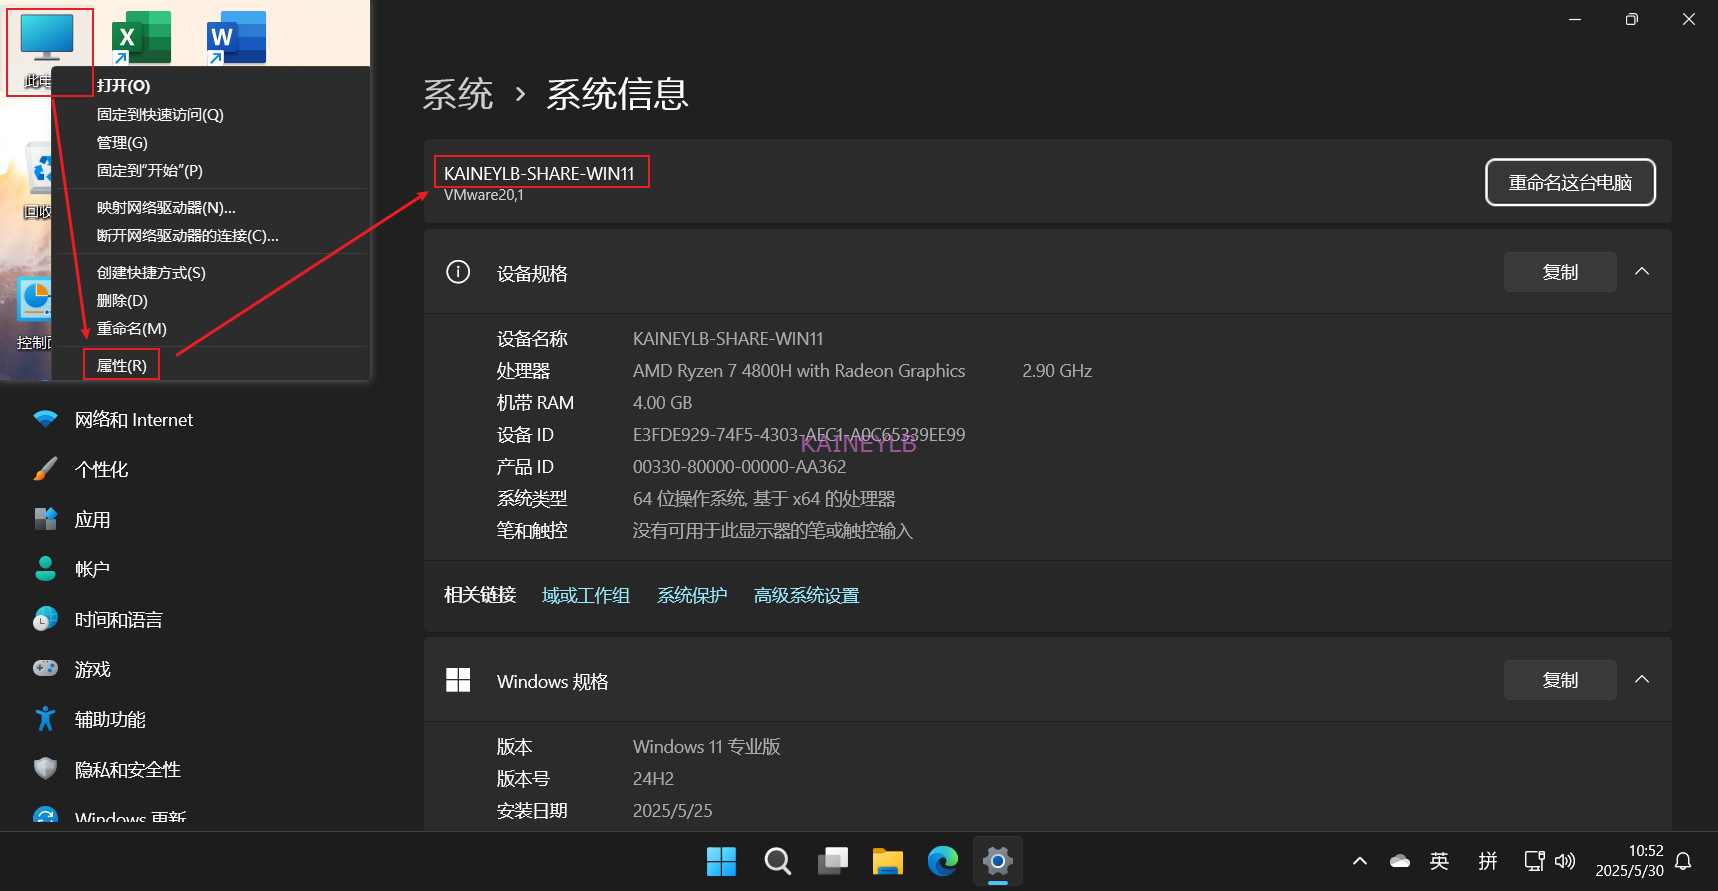Show hidden system tray icons

tap(1360, 861)
